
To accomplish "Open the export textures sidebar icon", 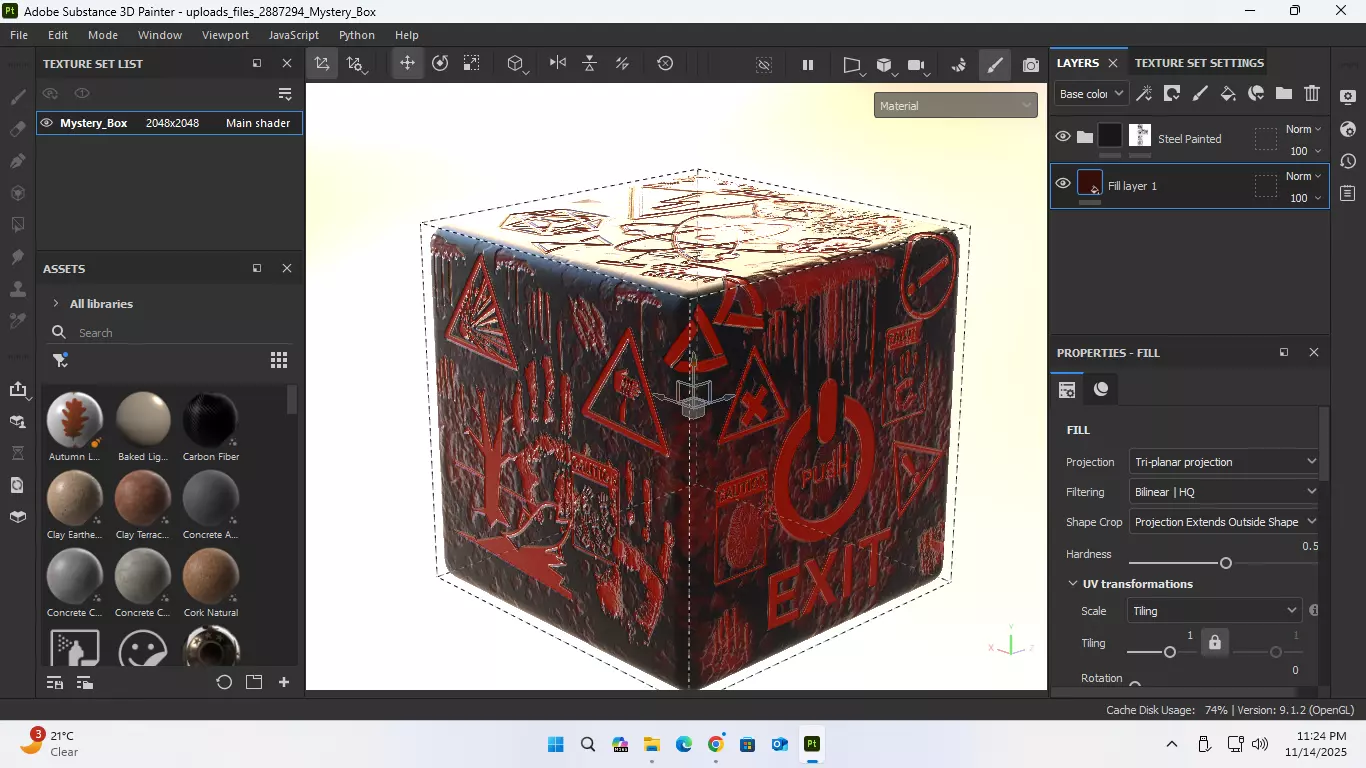I will (18, 389).
